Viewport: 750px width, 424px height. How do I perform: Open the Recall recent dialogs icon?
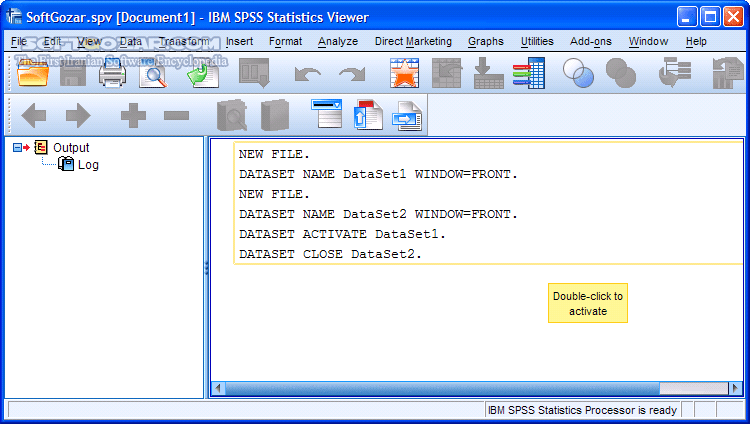(254, 73)
